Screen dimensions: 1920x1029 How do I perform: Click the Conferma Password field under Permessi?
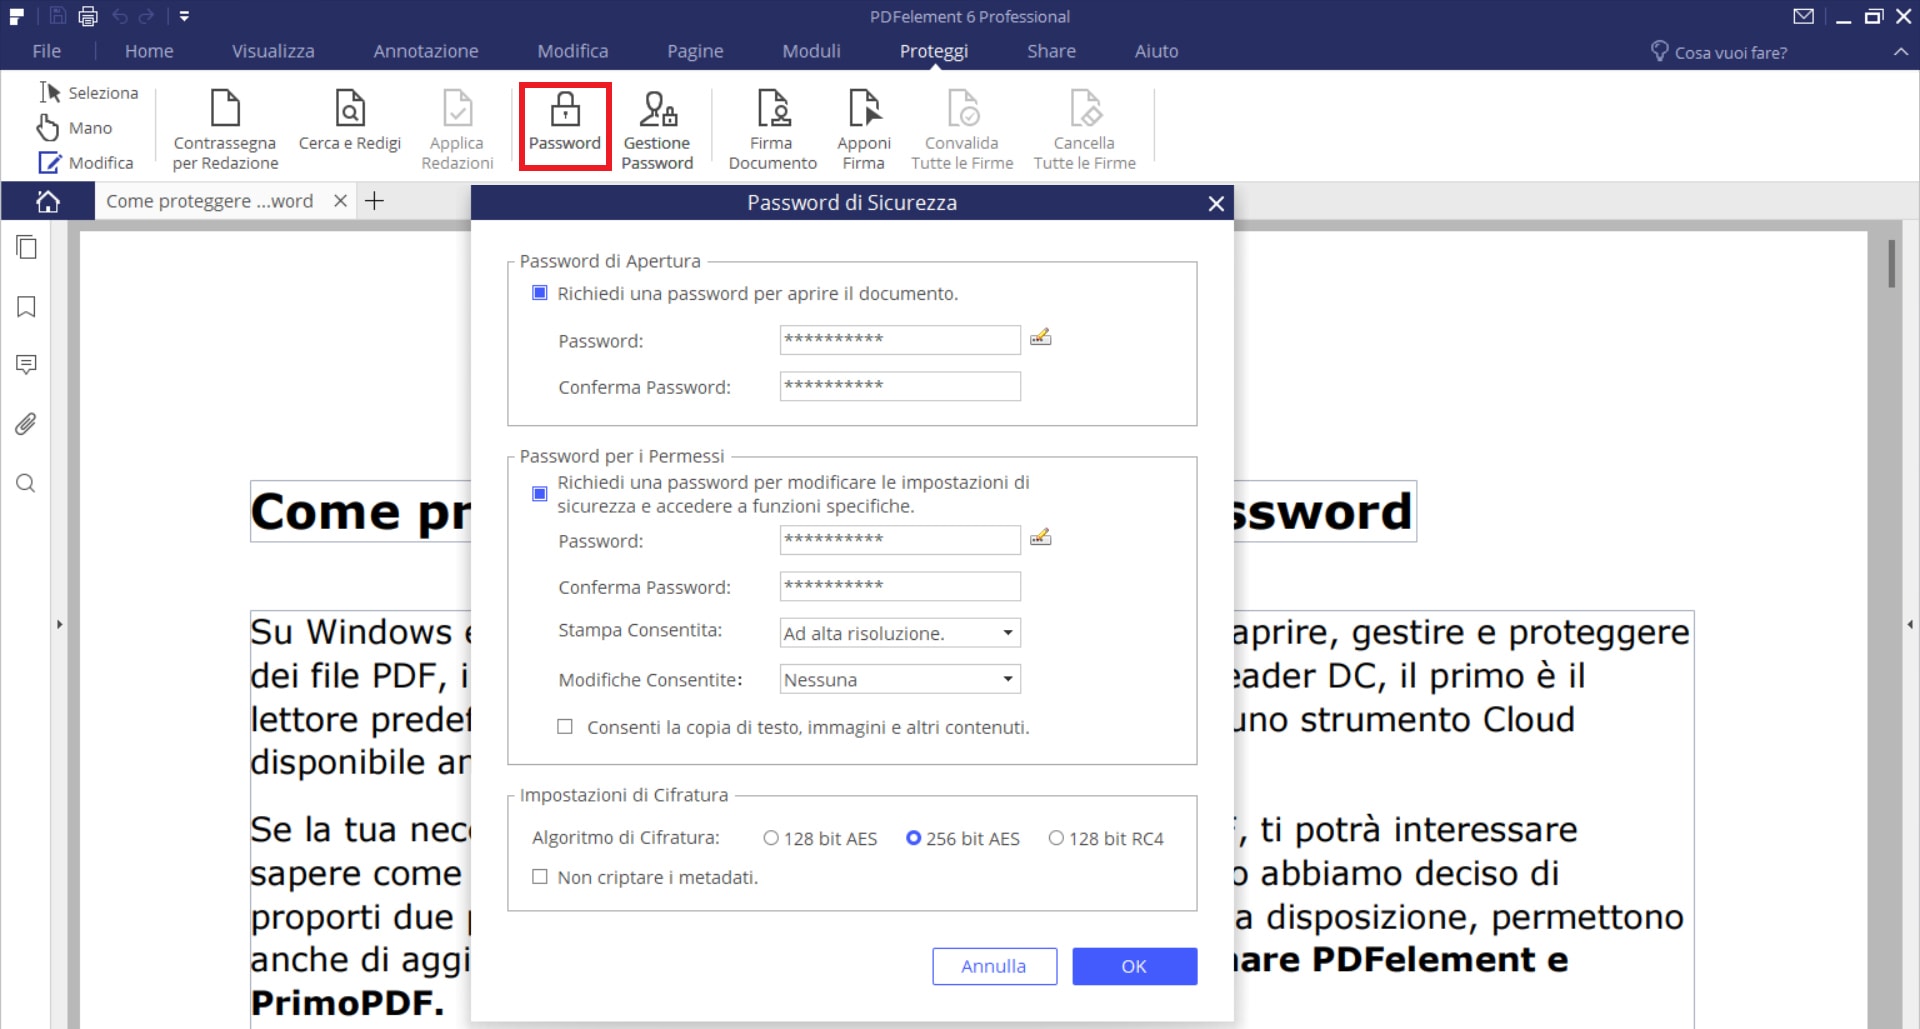click(898, 586)
